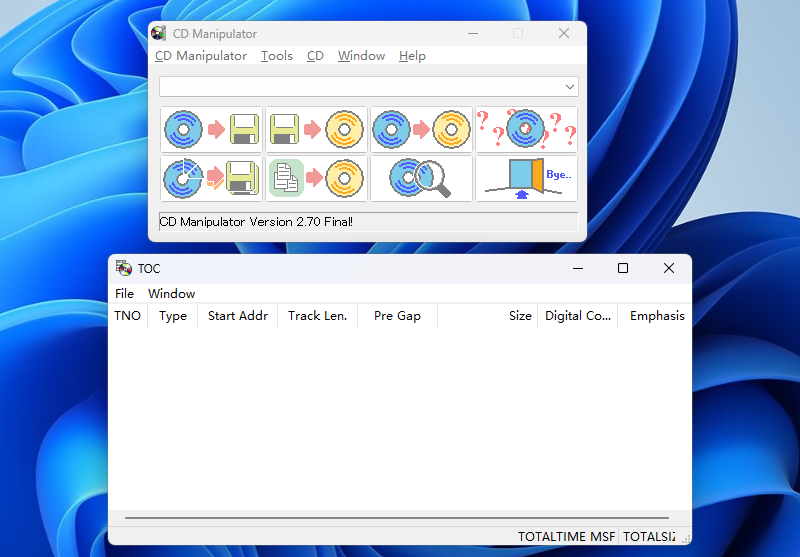Click the TNO column header
Screen dimensions: 800x557
click(128, 316)
